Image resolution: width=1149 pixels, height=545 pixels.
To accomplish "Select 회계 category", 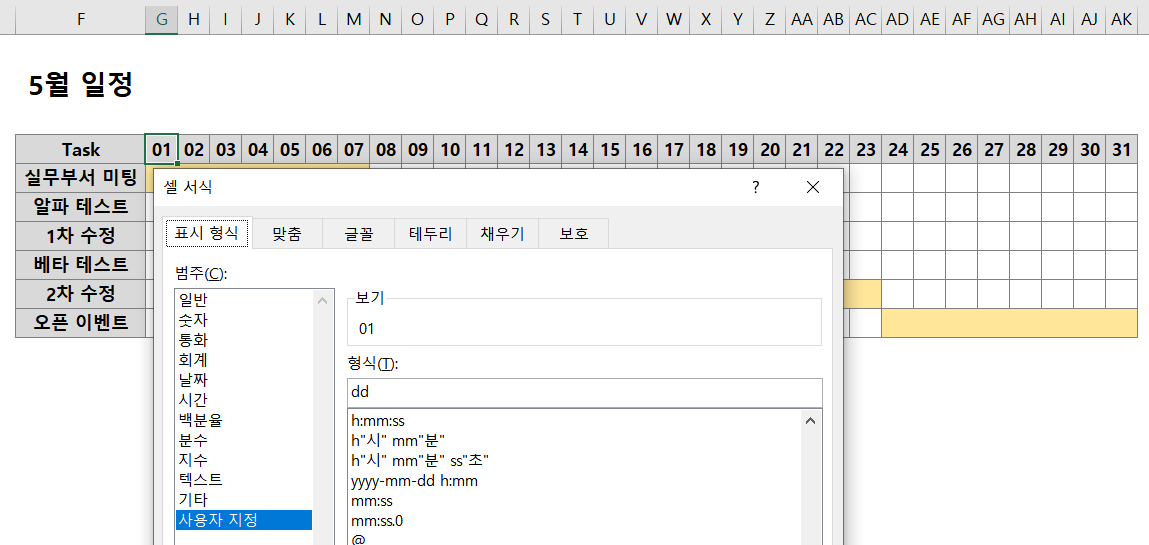I will click(244, 360).
